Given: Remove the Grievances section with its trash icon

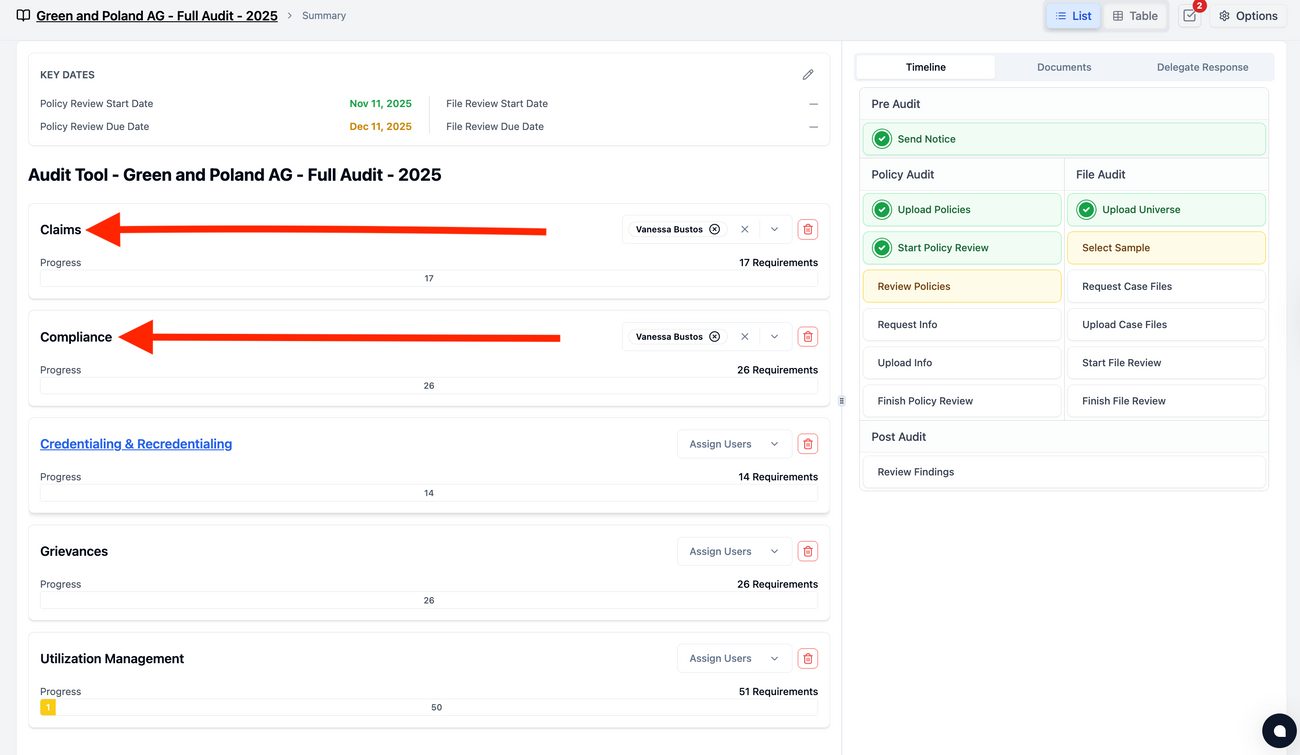Looking at the screenshot, I should click(x=807, y=551).
